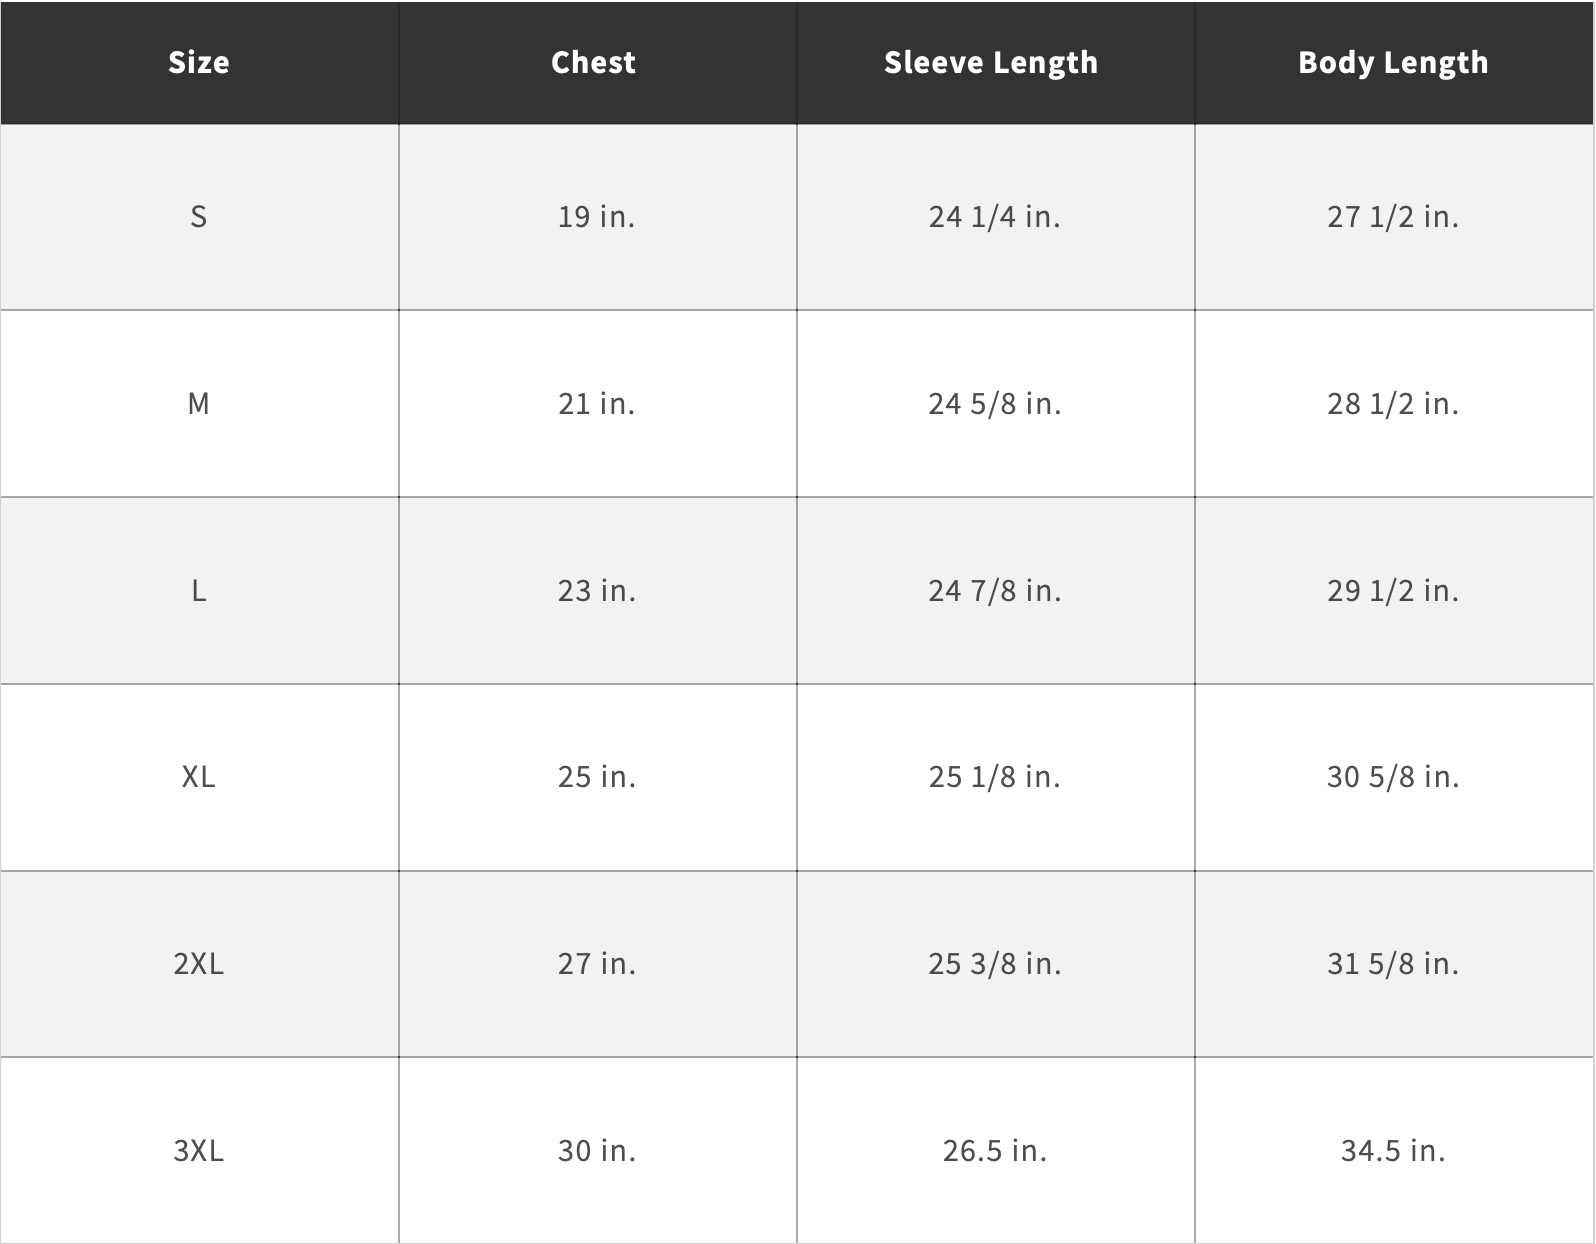Image resolution: width=1596 pixels, height=1244 pixels.
Task: Select the S size cell
Action: (199, 217)
